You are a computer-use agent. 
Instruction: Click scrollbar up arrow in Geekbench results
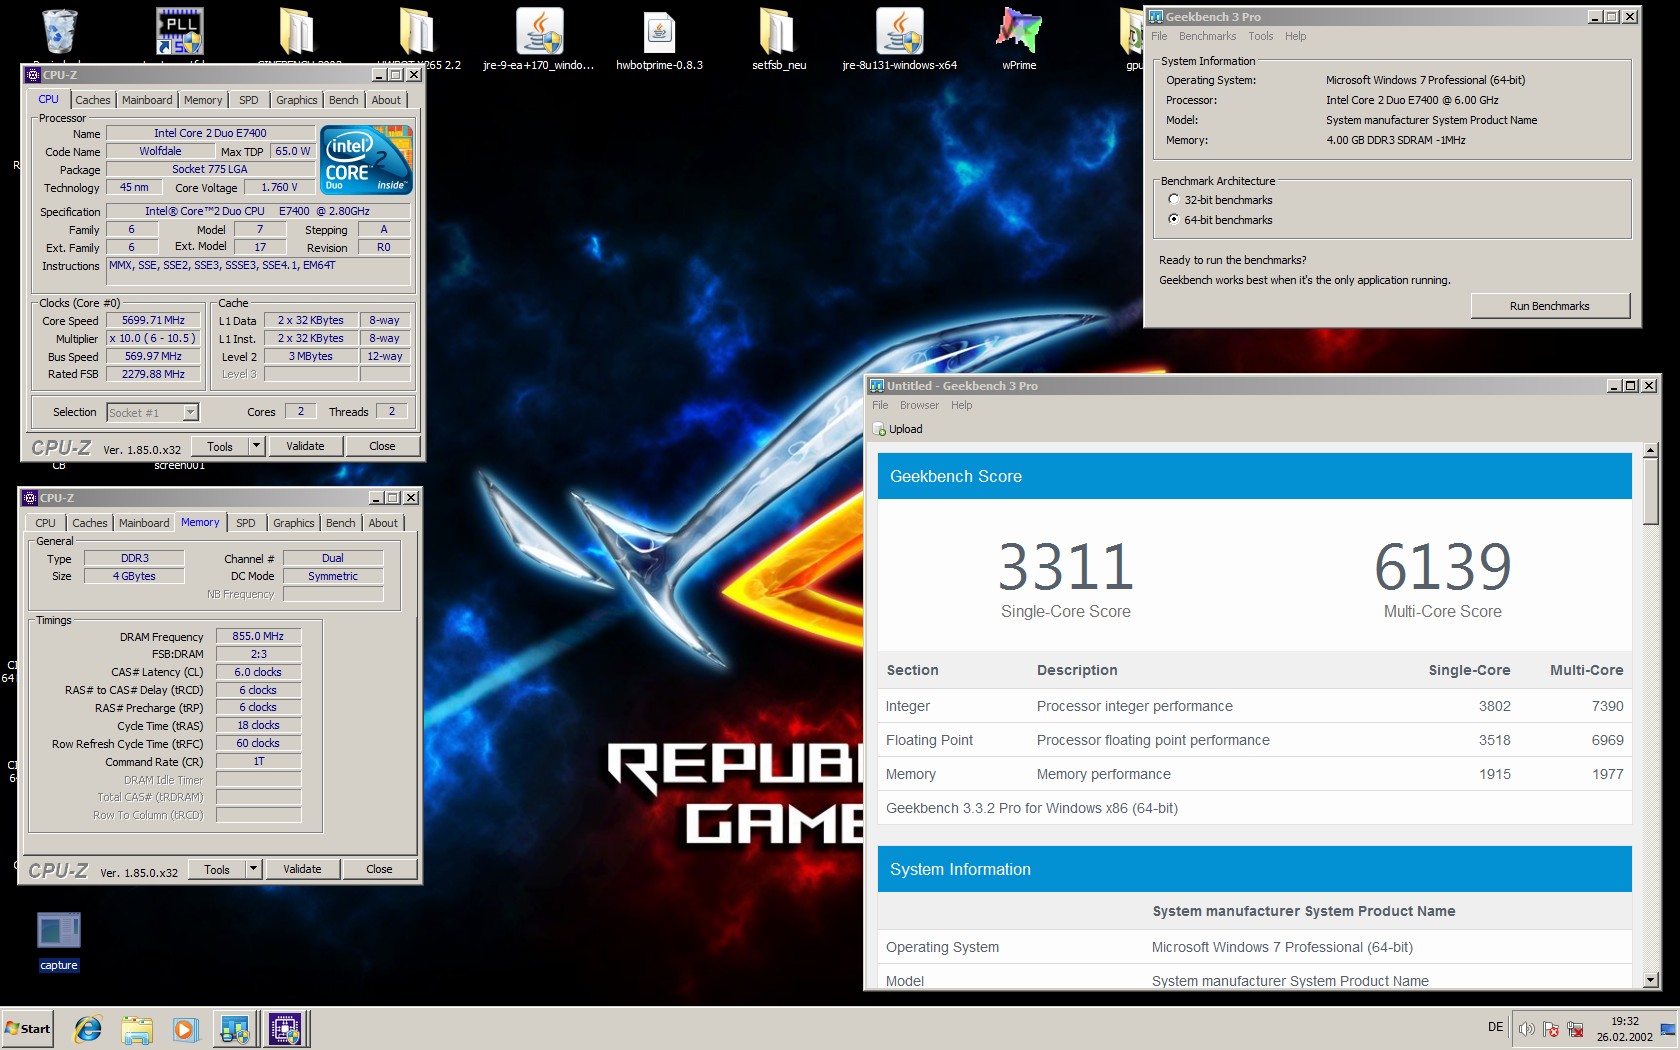[1651, 451]
